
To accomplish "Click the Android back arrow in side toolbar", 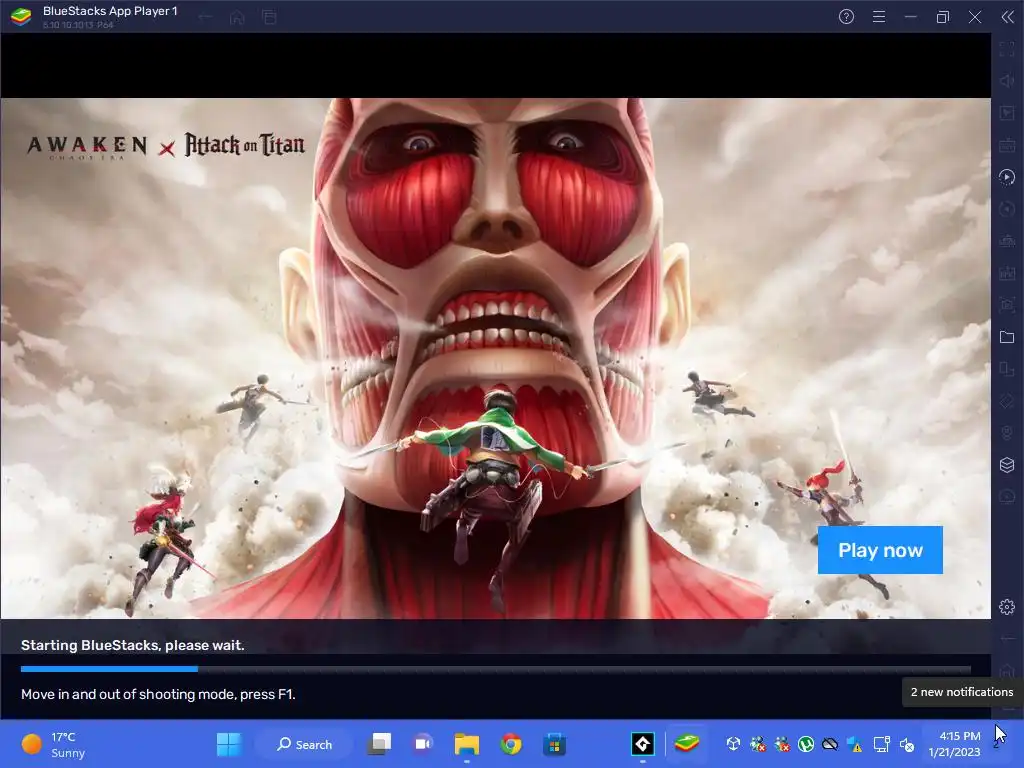I will 1007,639.
